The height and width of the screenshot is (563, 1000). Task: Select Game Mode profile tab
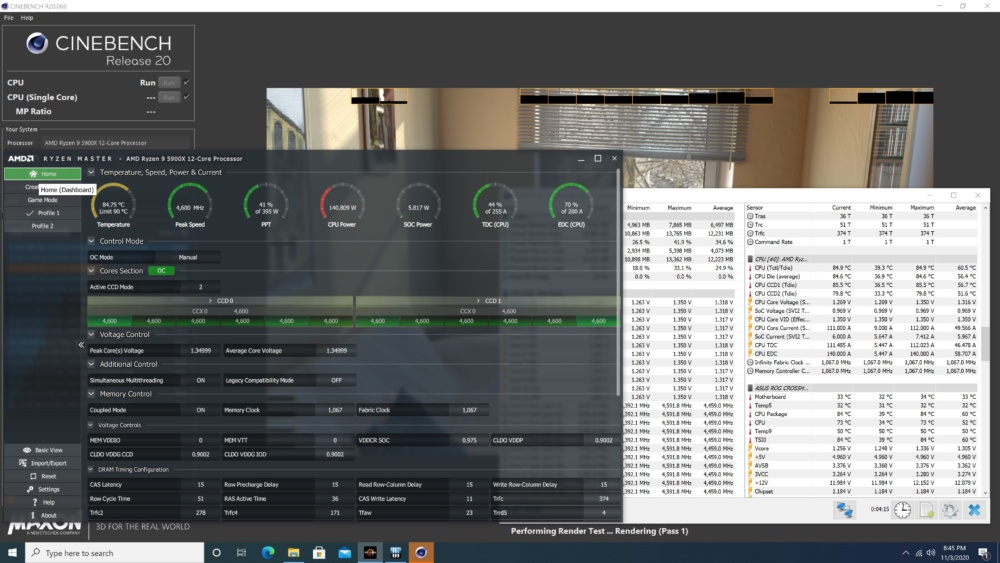[42, 200]
